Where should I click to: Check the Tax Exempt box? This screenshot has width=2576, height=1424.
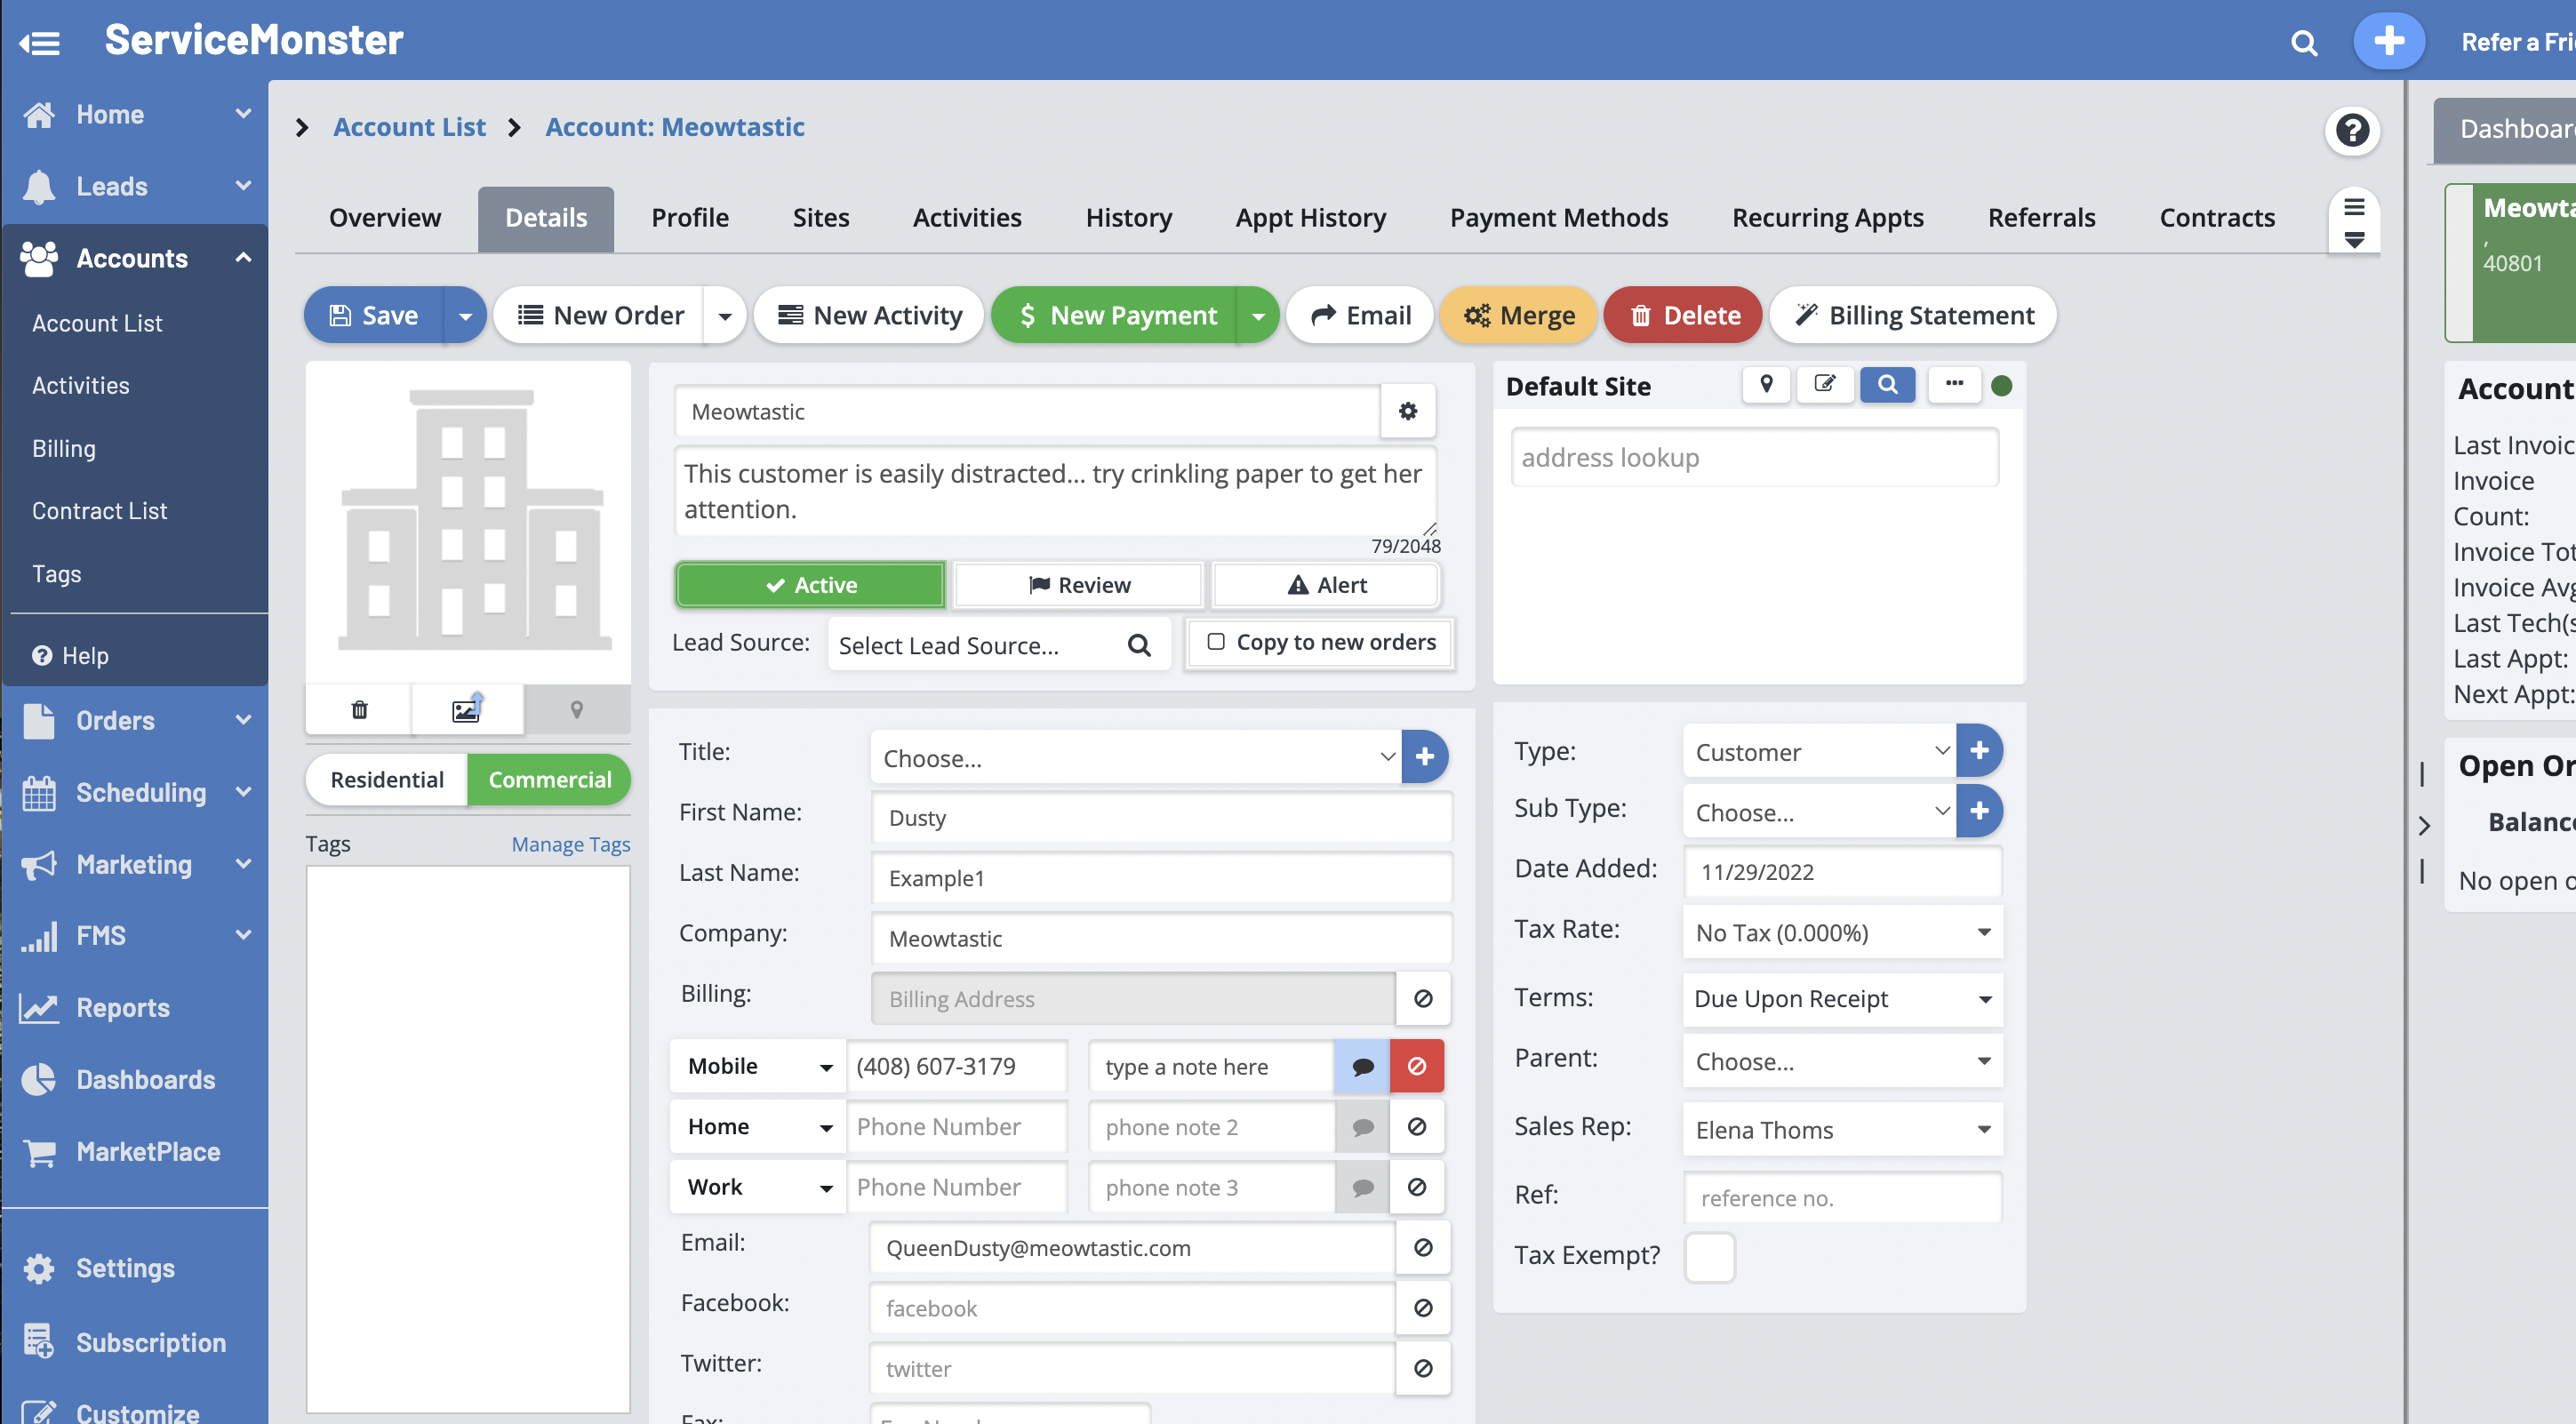1708,1257
